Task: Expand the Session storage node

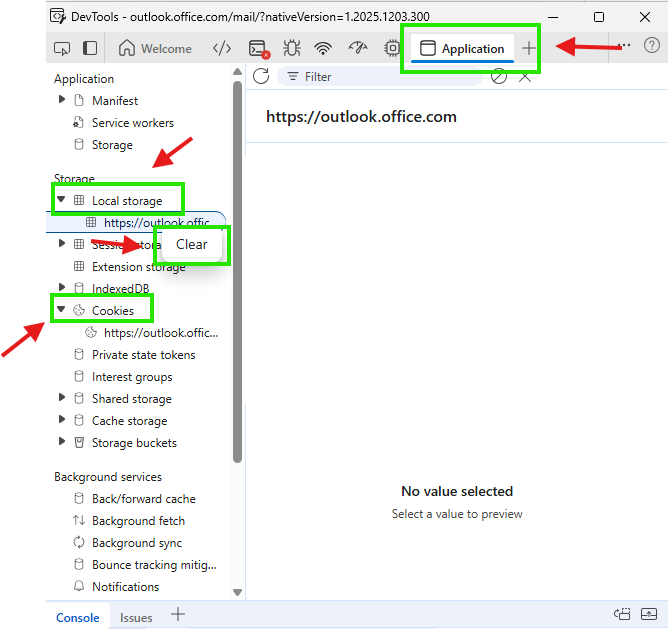Action: coord(62,243)
